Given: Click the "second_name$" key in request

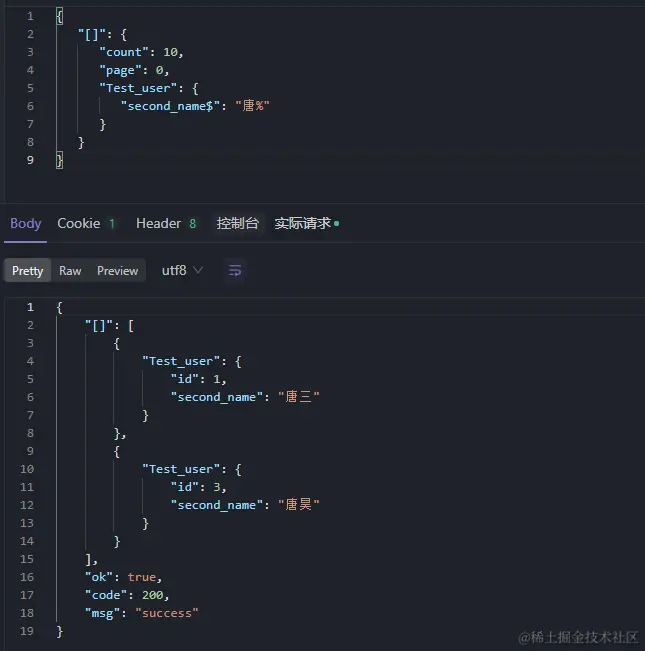Looking at the screenshot, I should (170, 106).
